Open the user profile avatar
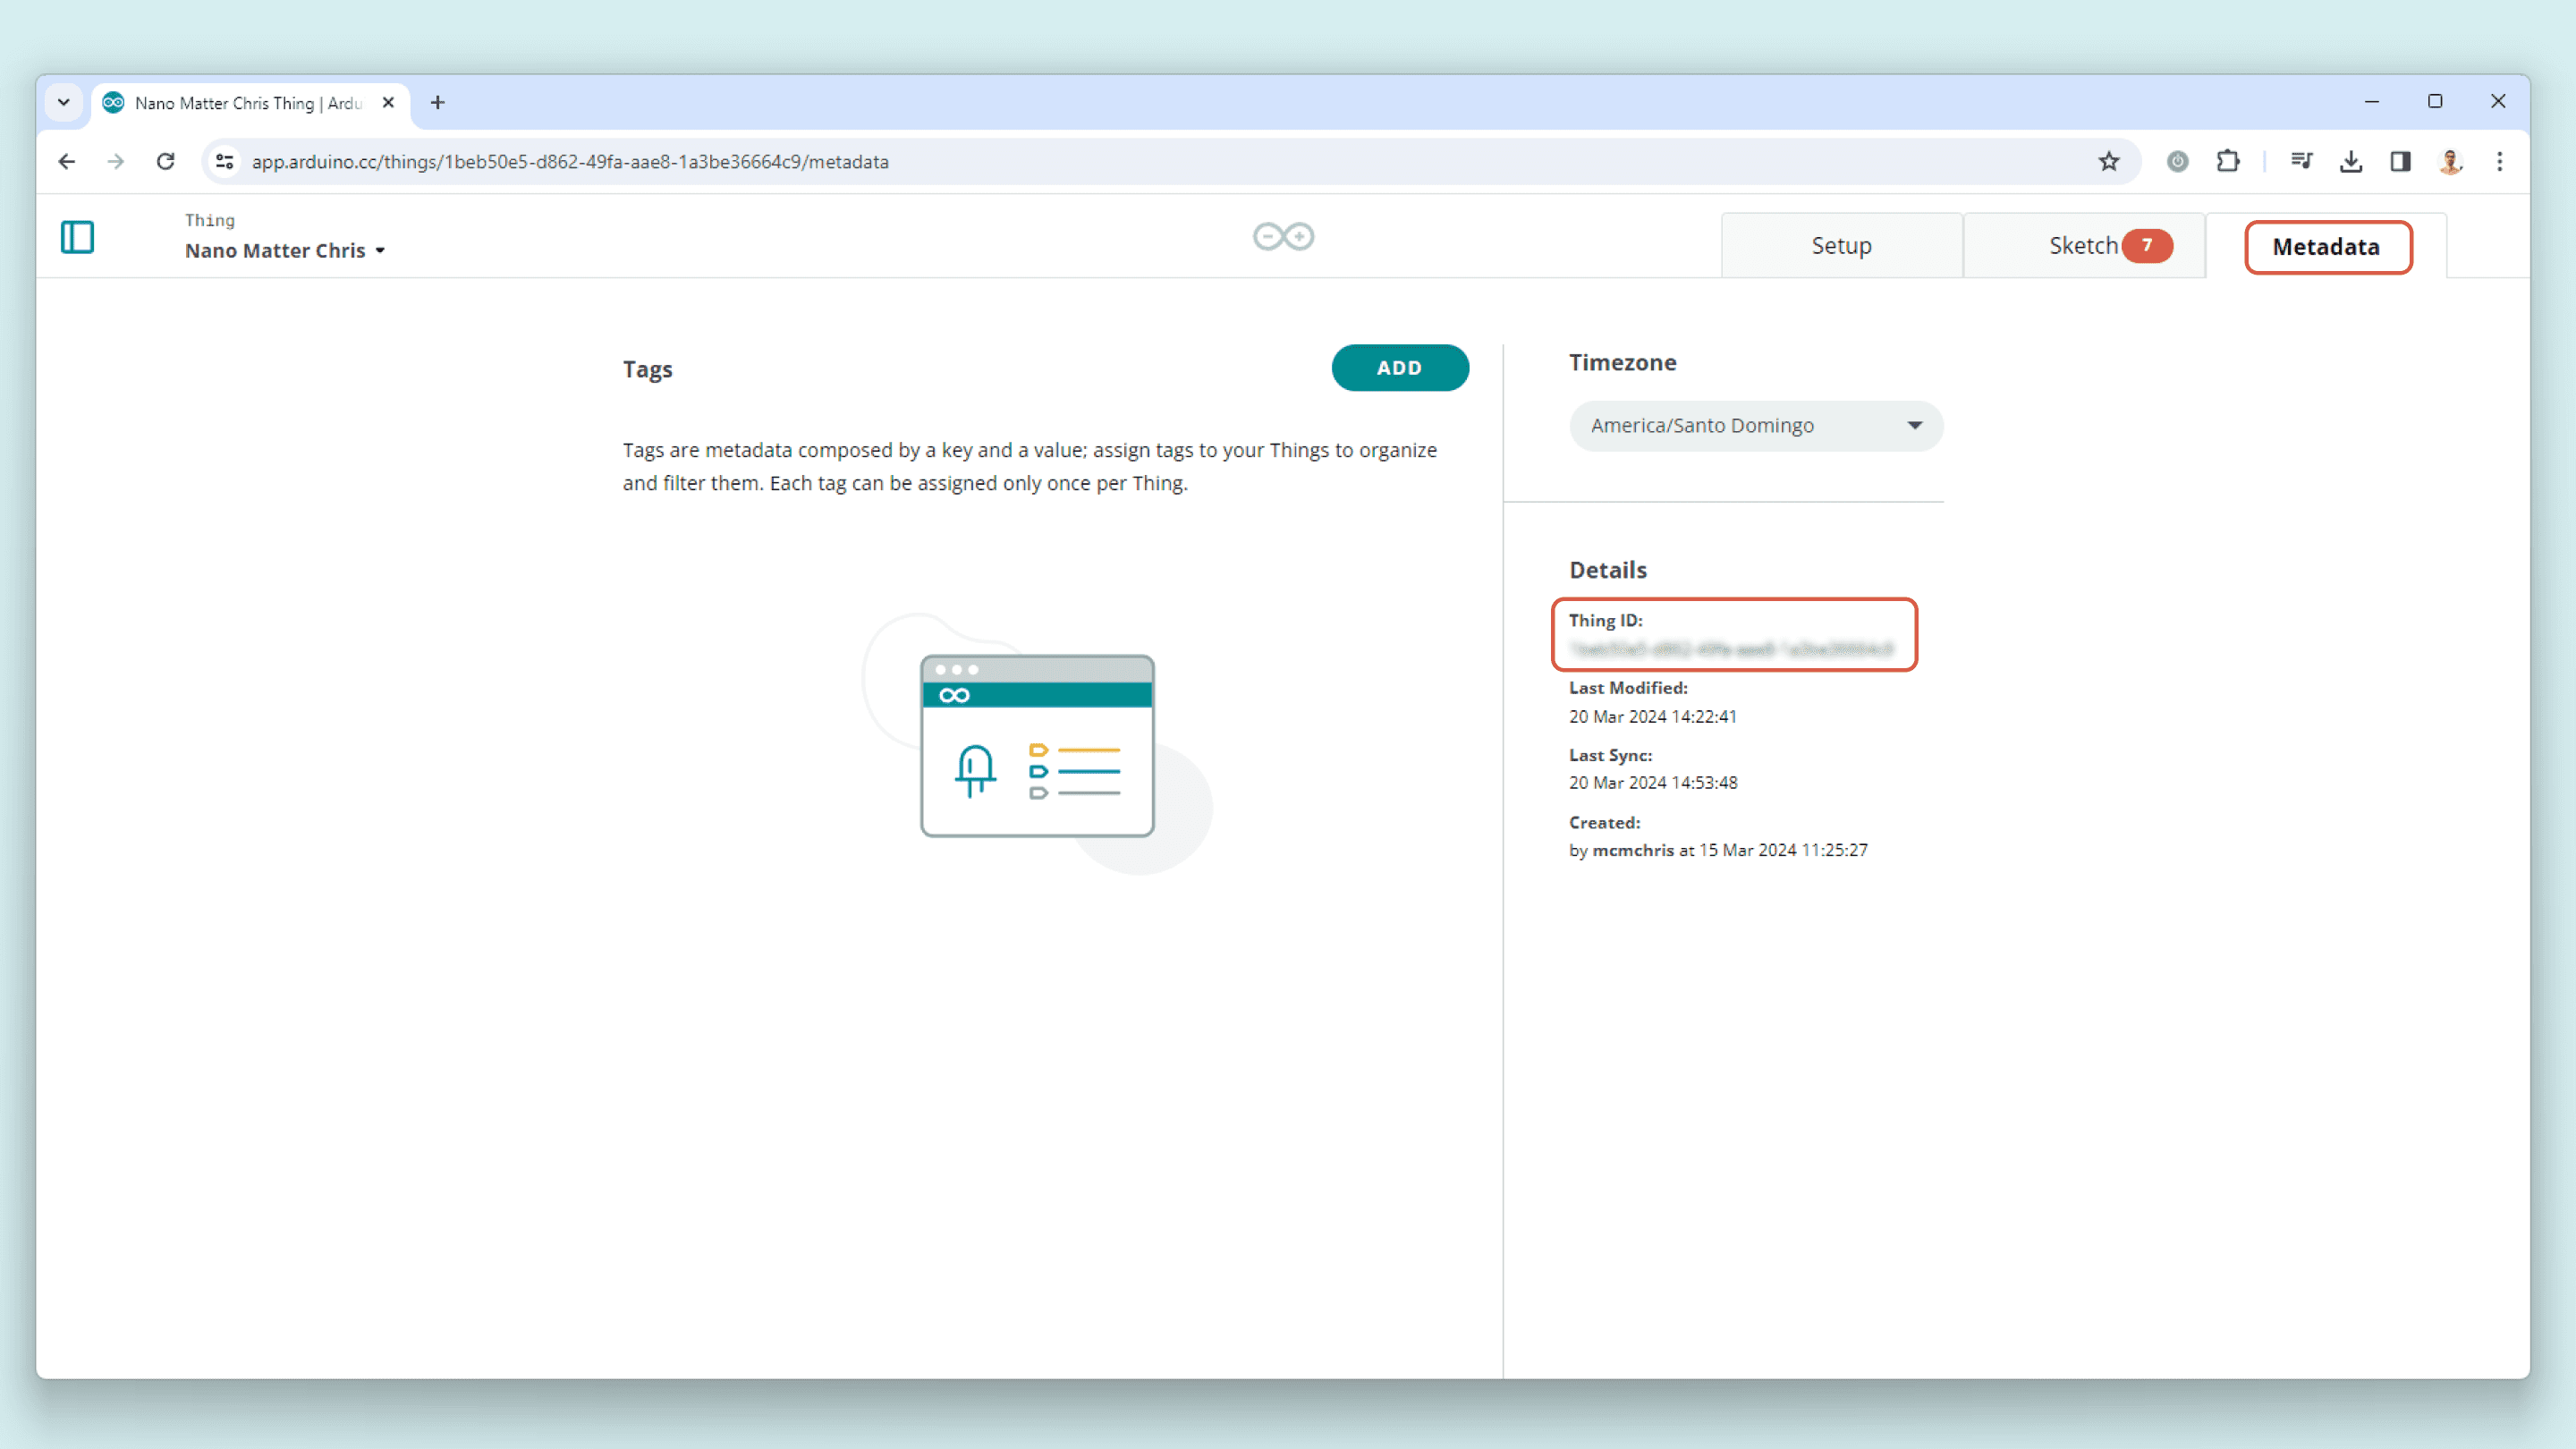Screen dimensions: 2576x1449 tap(2449, 162)
